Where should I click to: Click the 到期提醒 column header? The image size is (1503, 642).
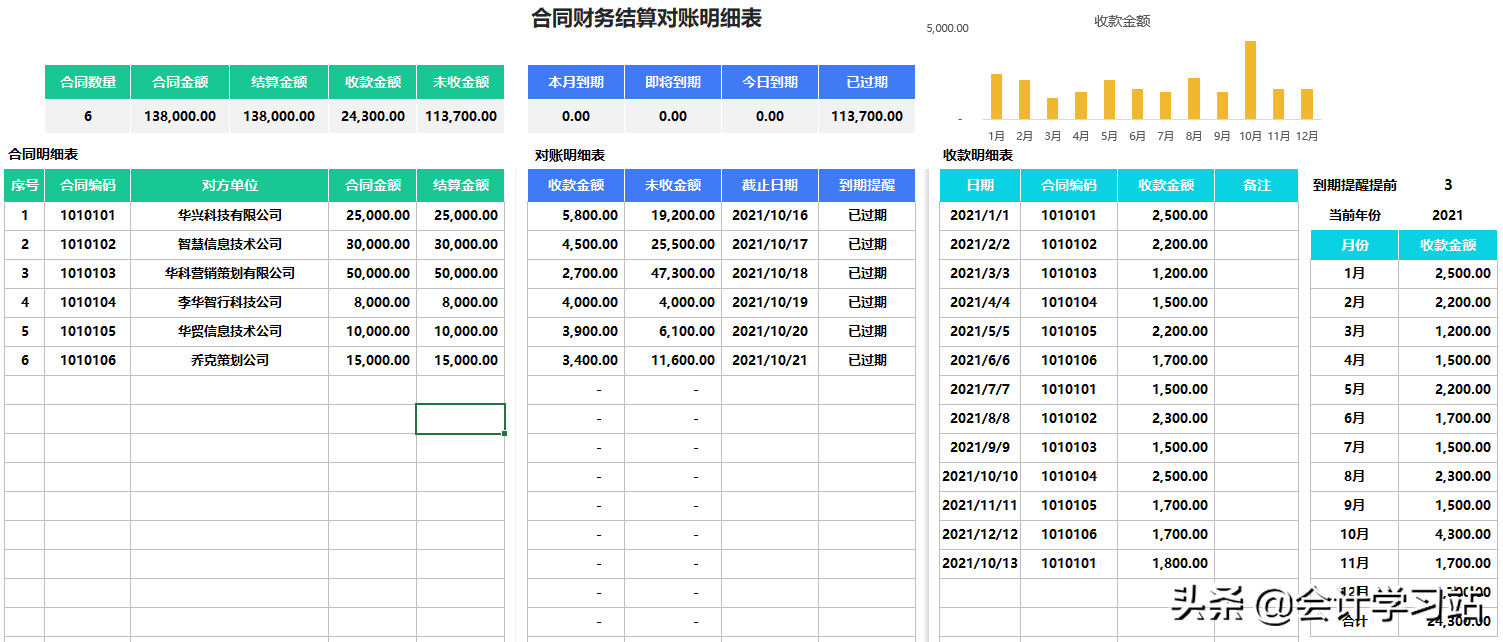tap(866, 185)
